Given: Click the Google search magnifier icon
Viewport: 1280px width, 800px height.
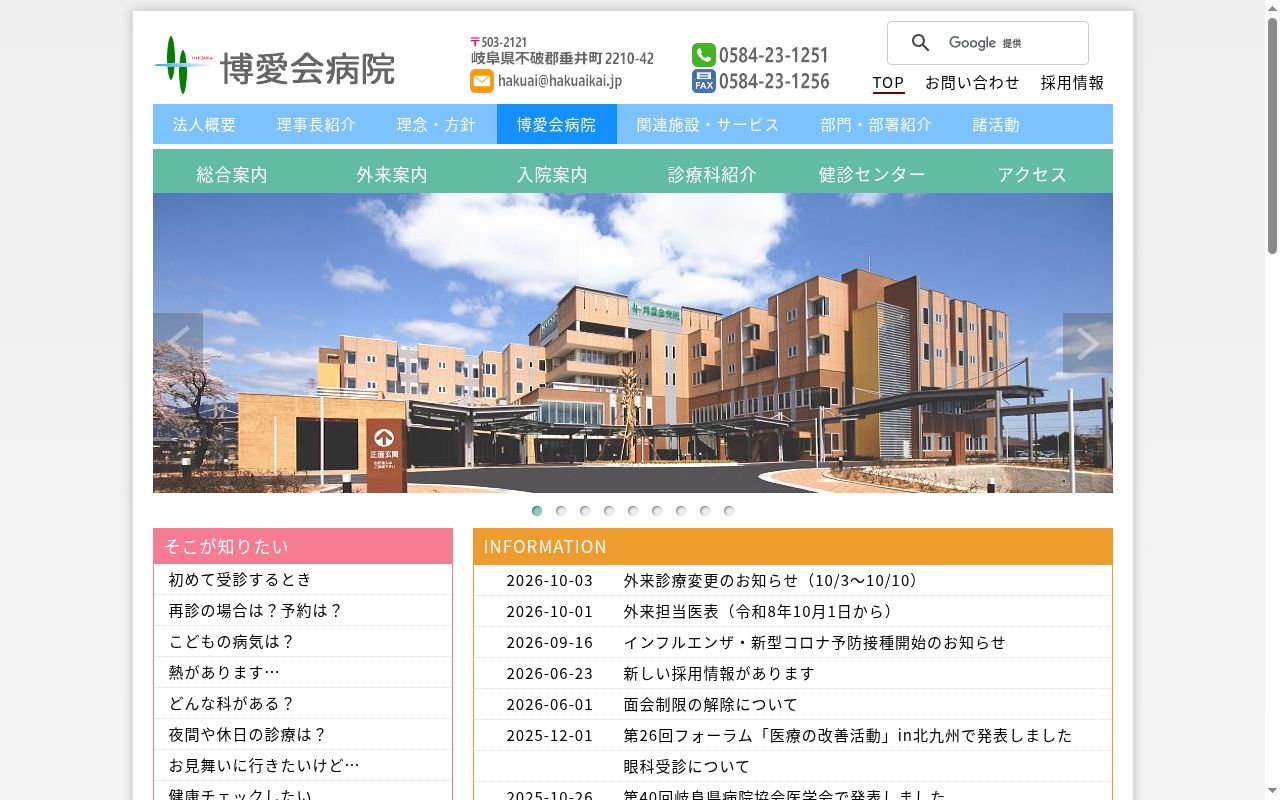Looking at the screenshot, I should coord(921,43).
